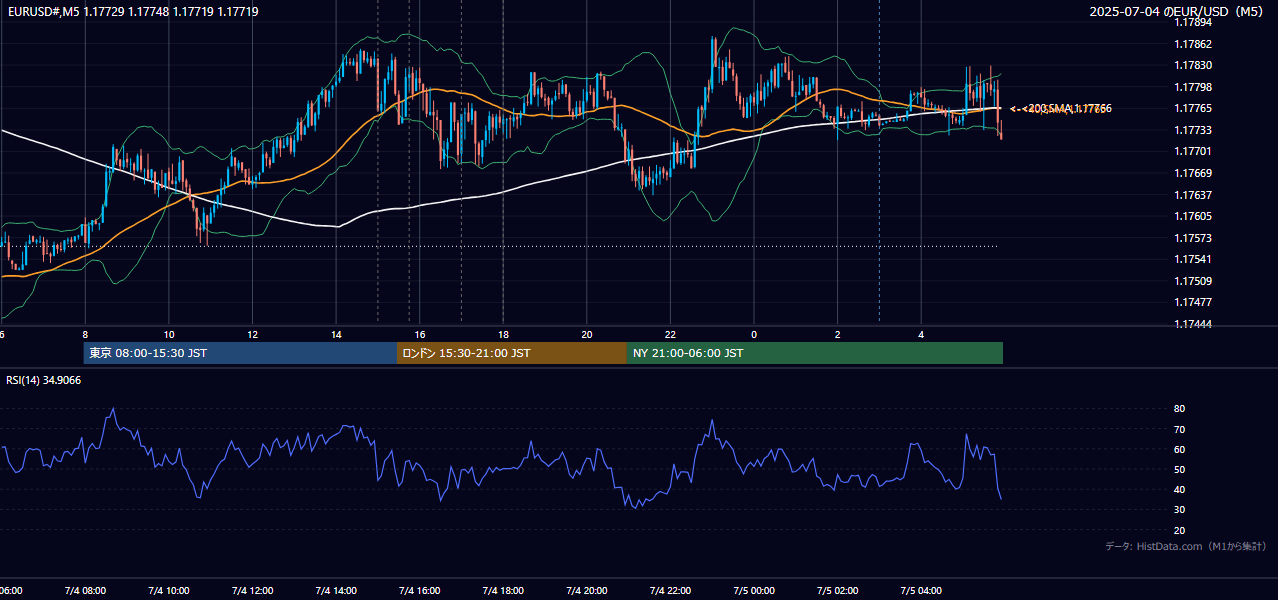This screenshot has width=1278, height=600.
Task: Click price axis label 1.17605
Action: (1192, 216)
